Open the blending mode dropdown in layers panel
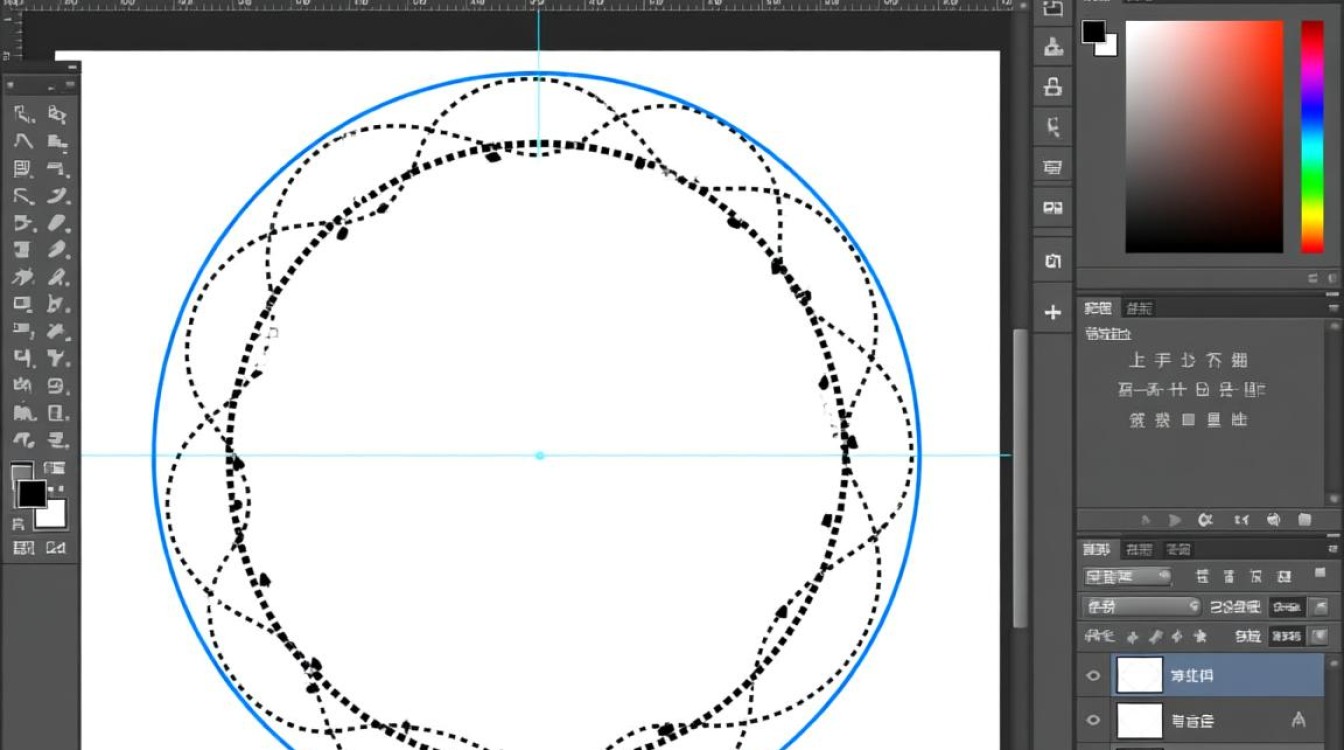Viewport: 1344px width, 750px height. click(x=1141, y=606)
